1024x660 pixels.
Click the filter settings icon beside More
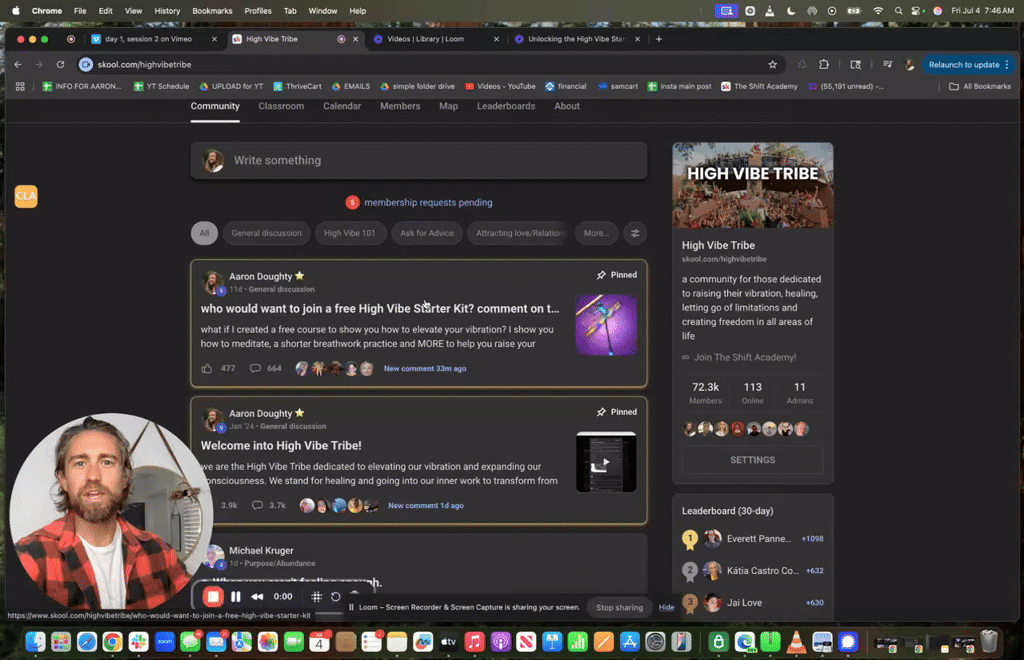pos(635,233)
